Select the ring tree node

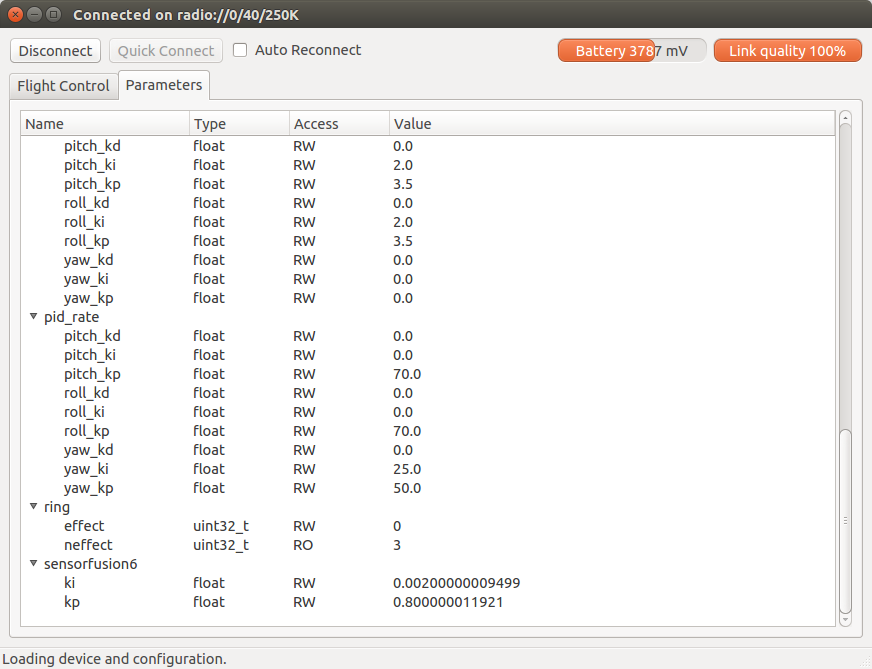point(57,507)
